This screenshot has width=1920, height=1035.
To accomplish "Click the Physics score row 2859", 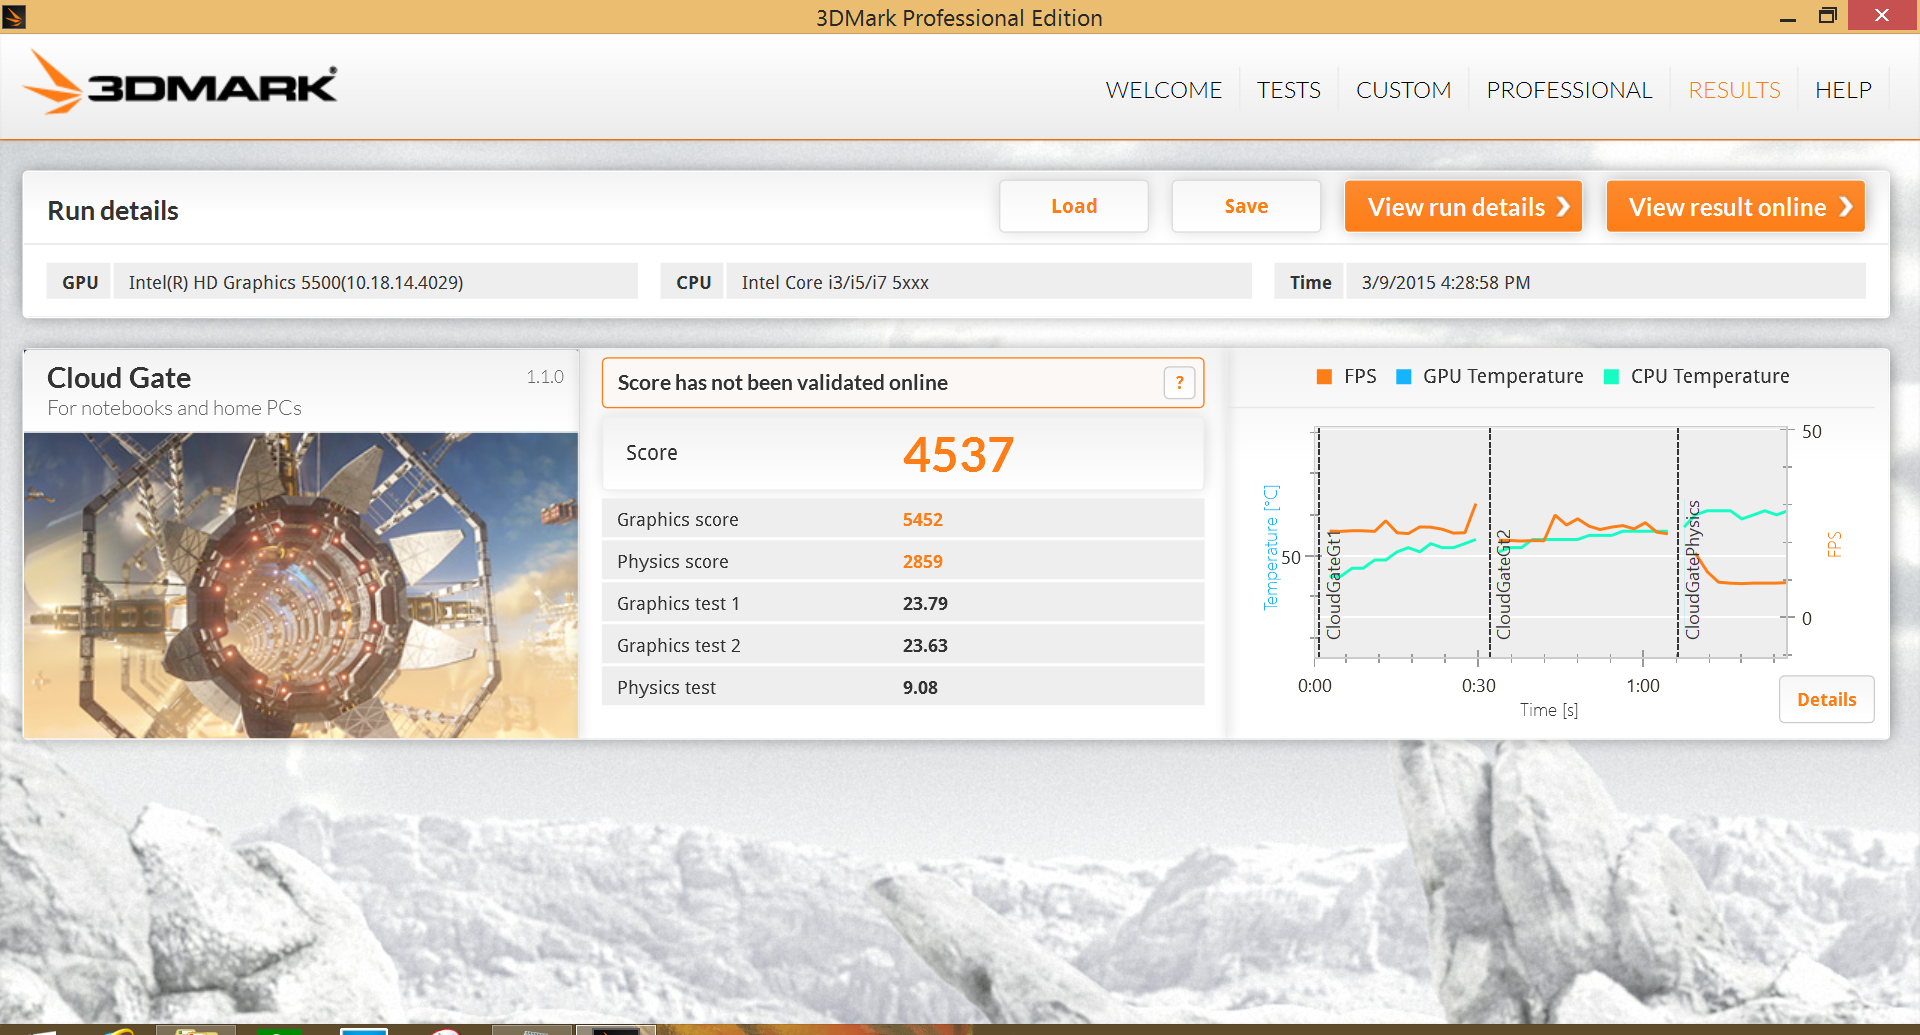I will point(903,561).
